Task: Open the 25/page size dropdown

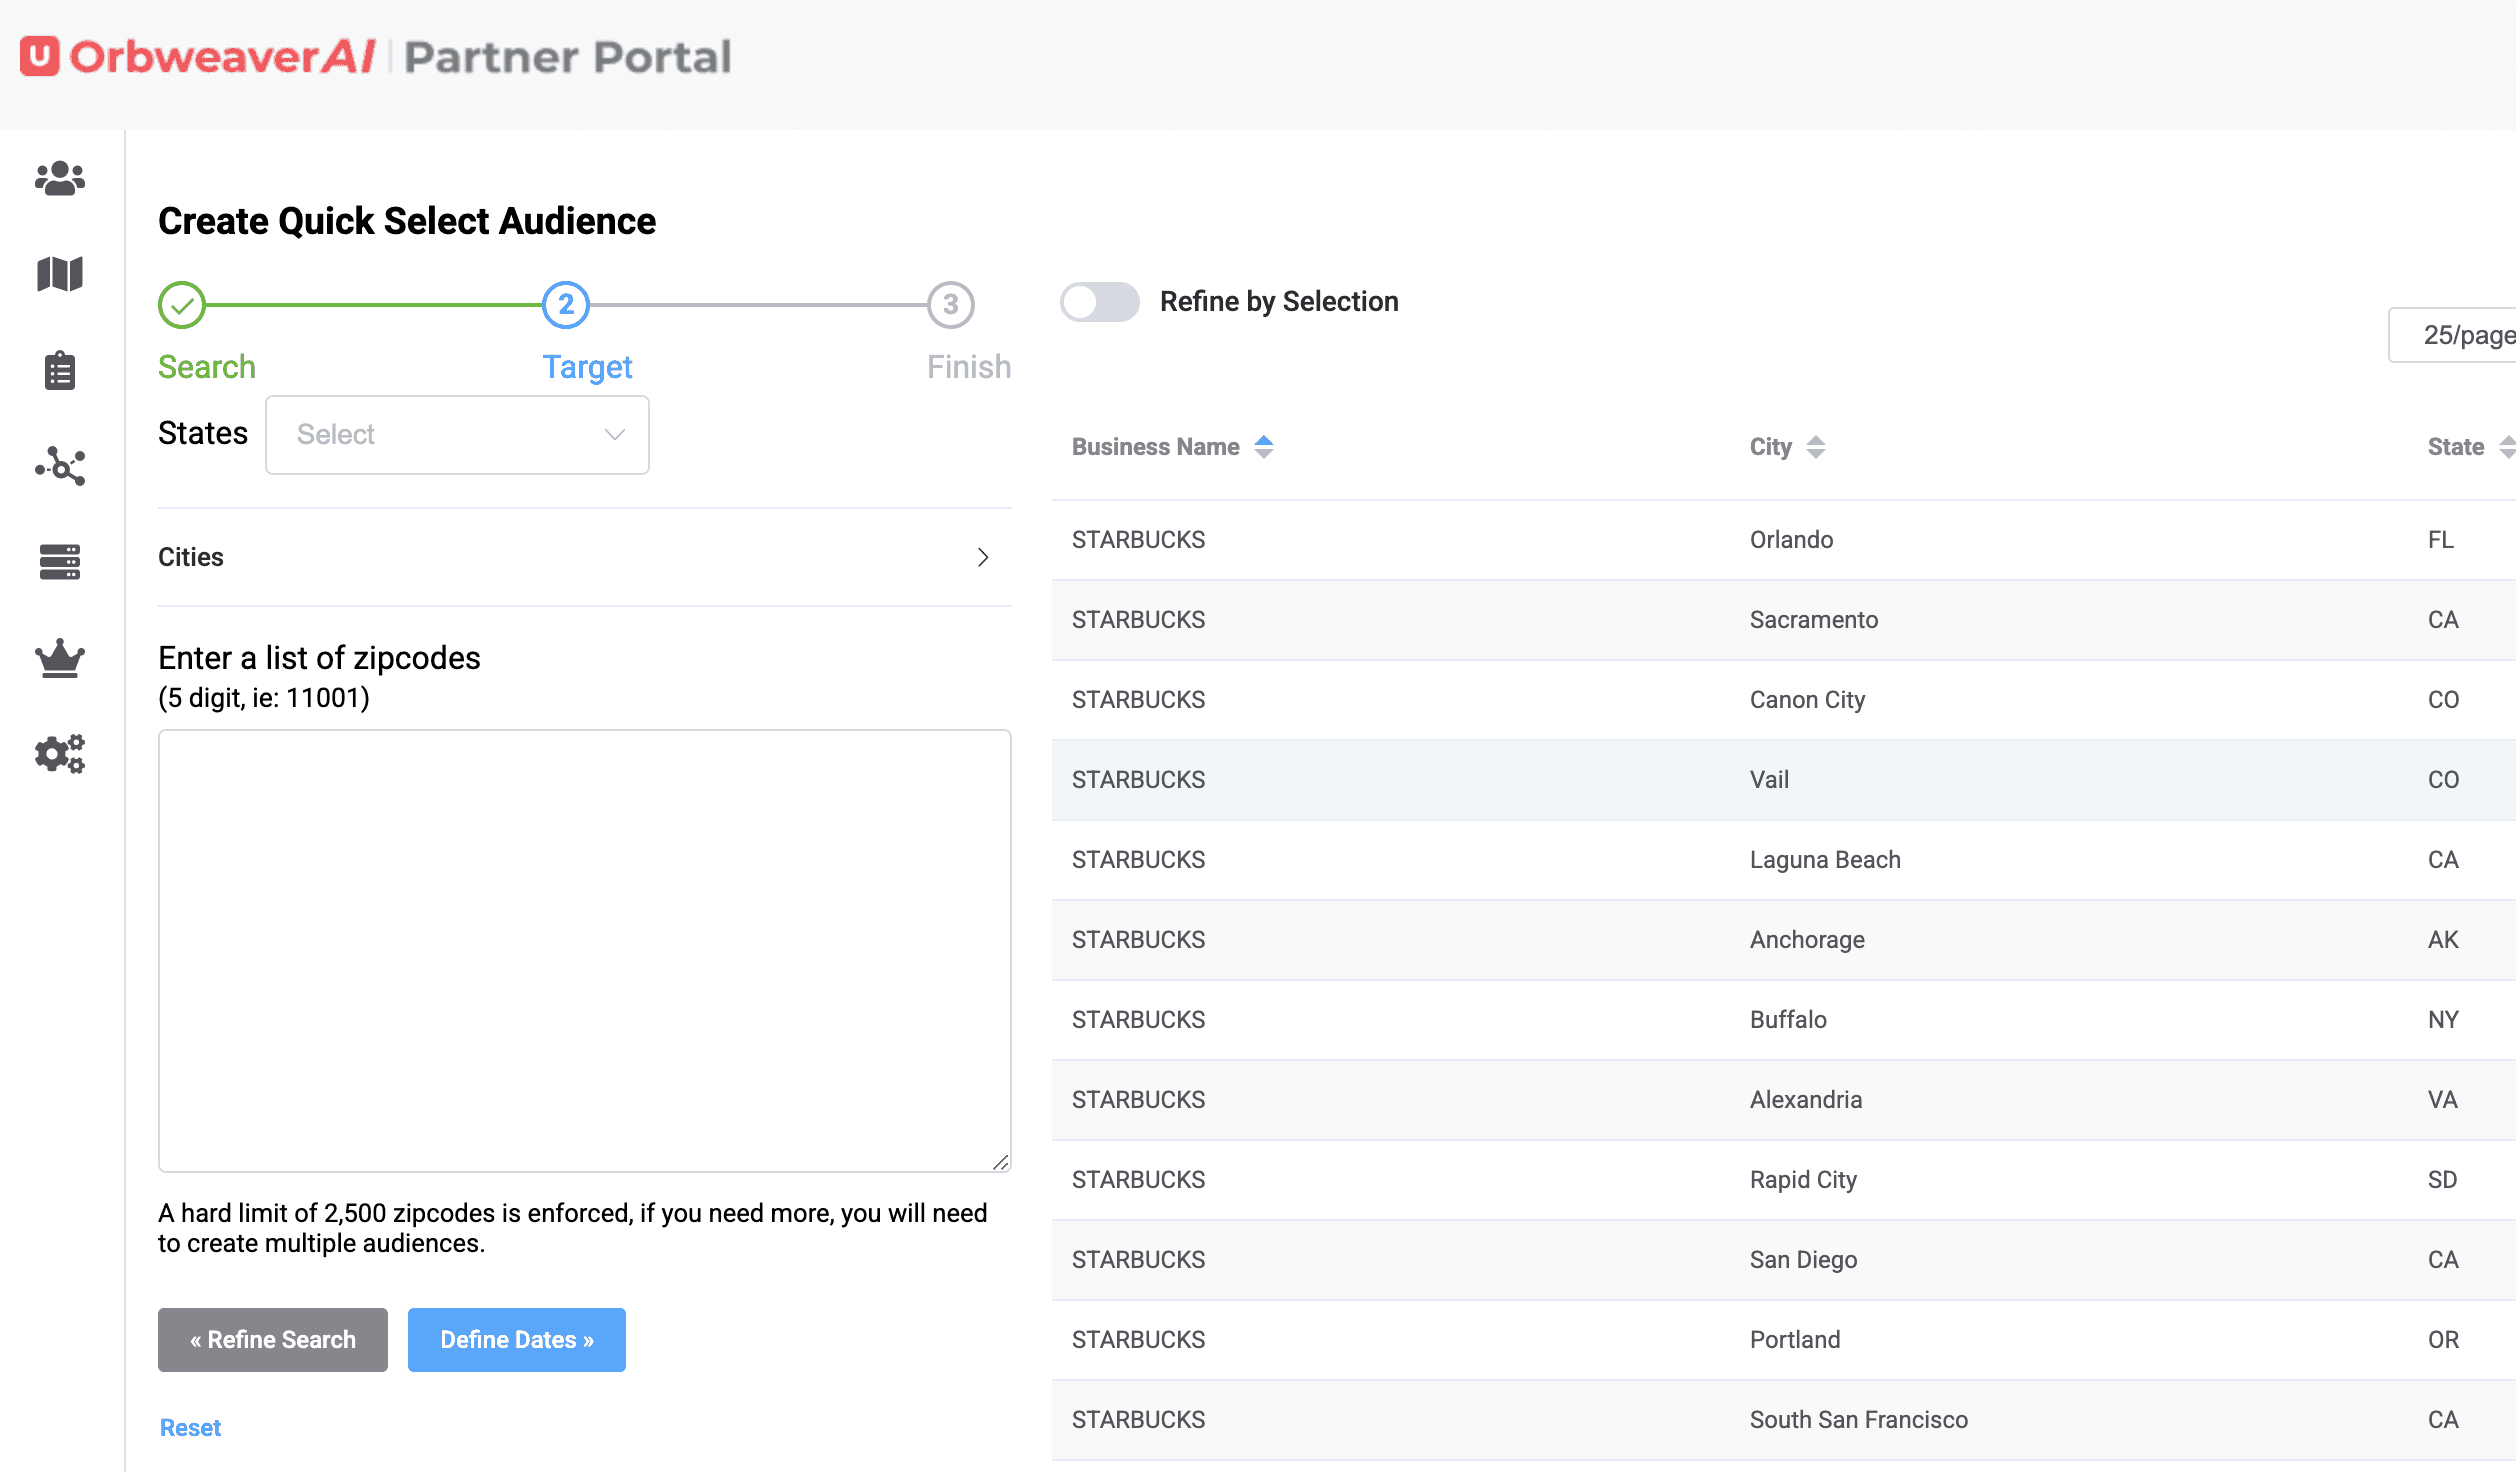Action: pyautogui.click(x=2460, y=335)
